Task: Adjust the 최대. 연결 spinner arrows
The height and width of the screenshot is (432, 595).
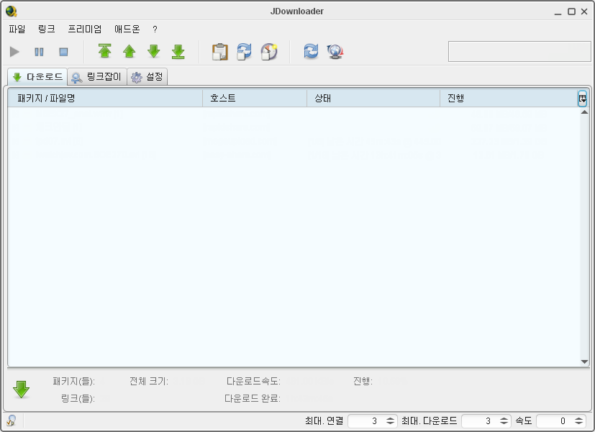Action: pos(390,421)
